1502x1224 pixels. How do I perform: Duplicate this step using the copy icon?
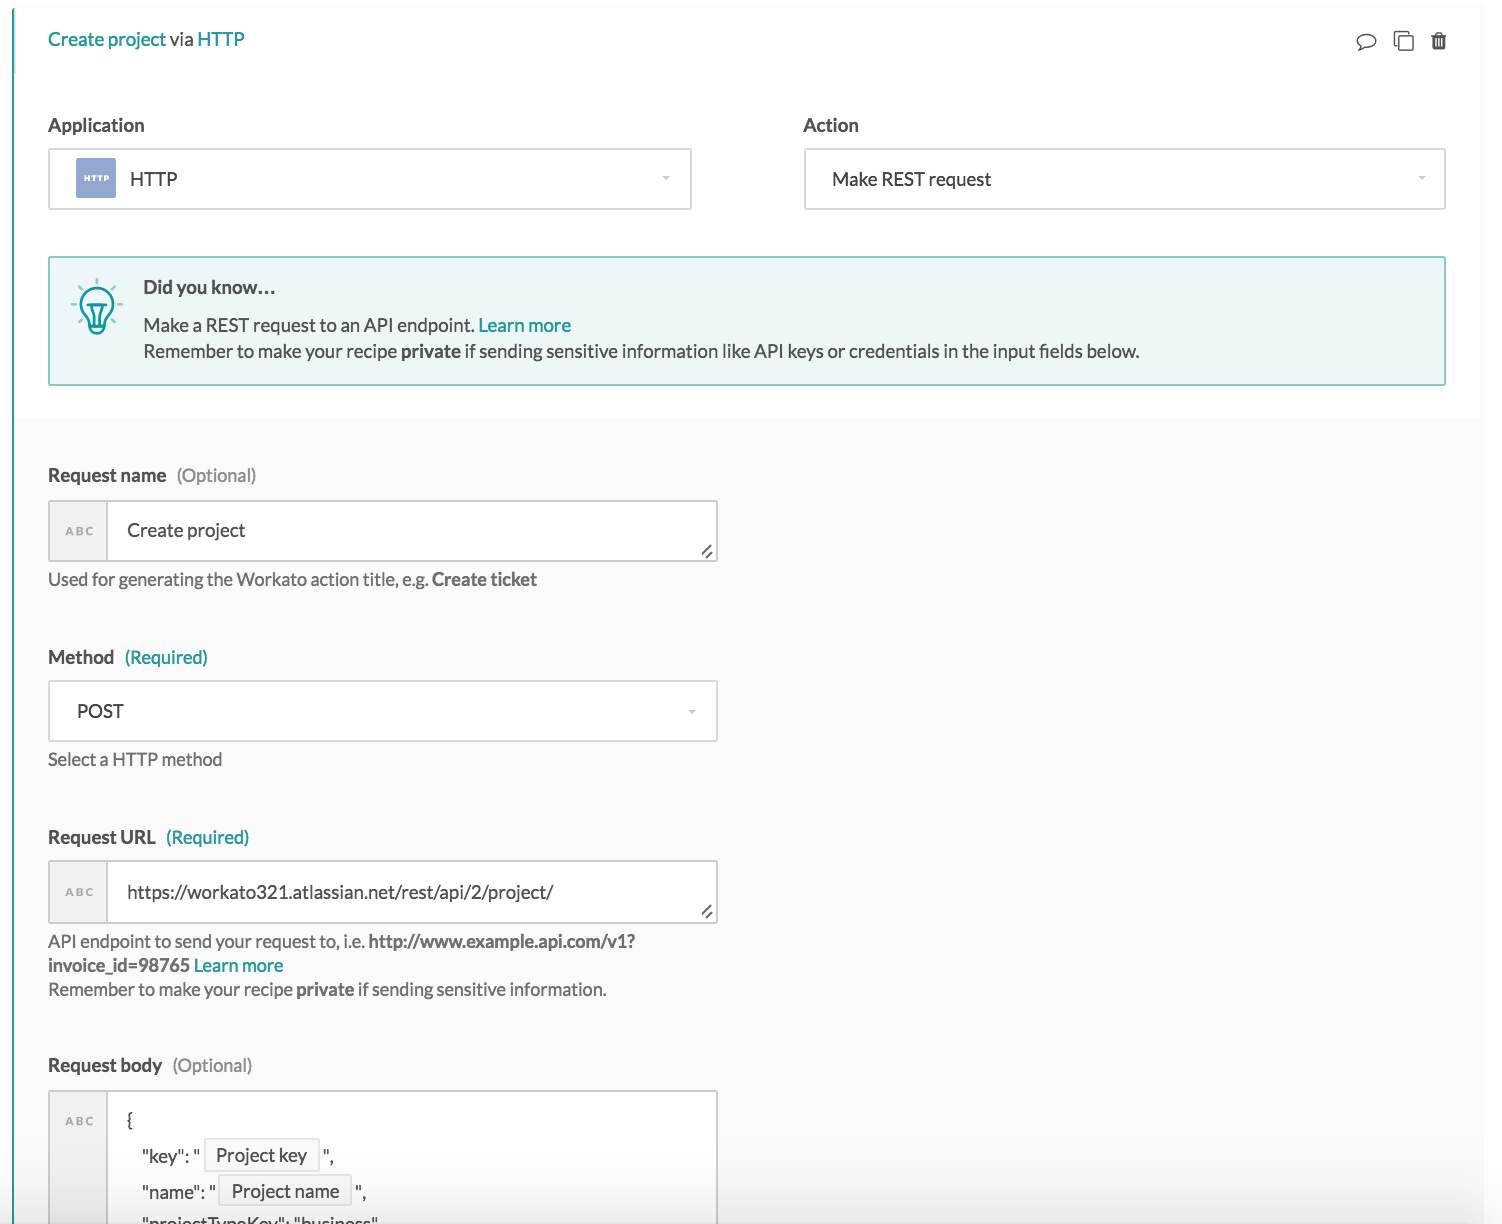click(x=1403, y=41)
